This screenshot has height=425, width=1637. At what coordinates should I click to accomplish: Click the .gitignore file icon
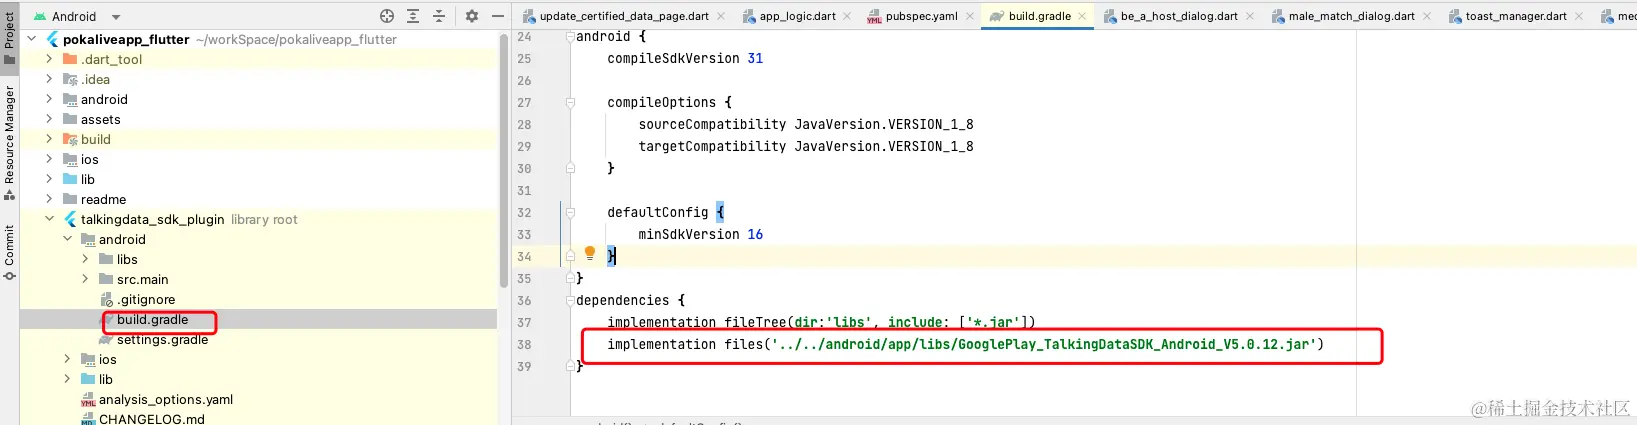[107, 299]
